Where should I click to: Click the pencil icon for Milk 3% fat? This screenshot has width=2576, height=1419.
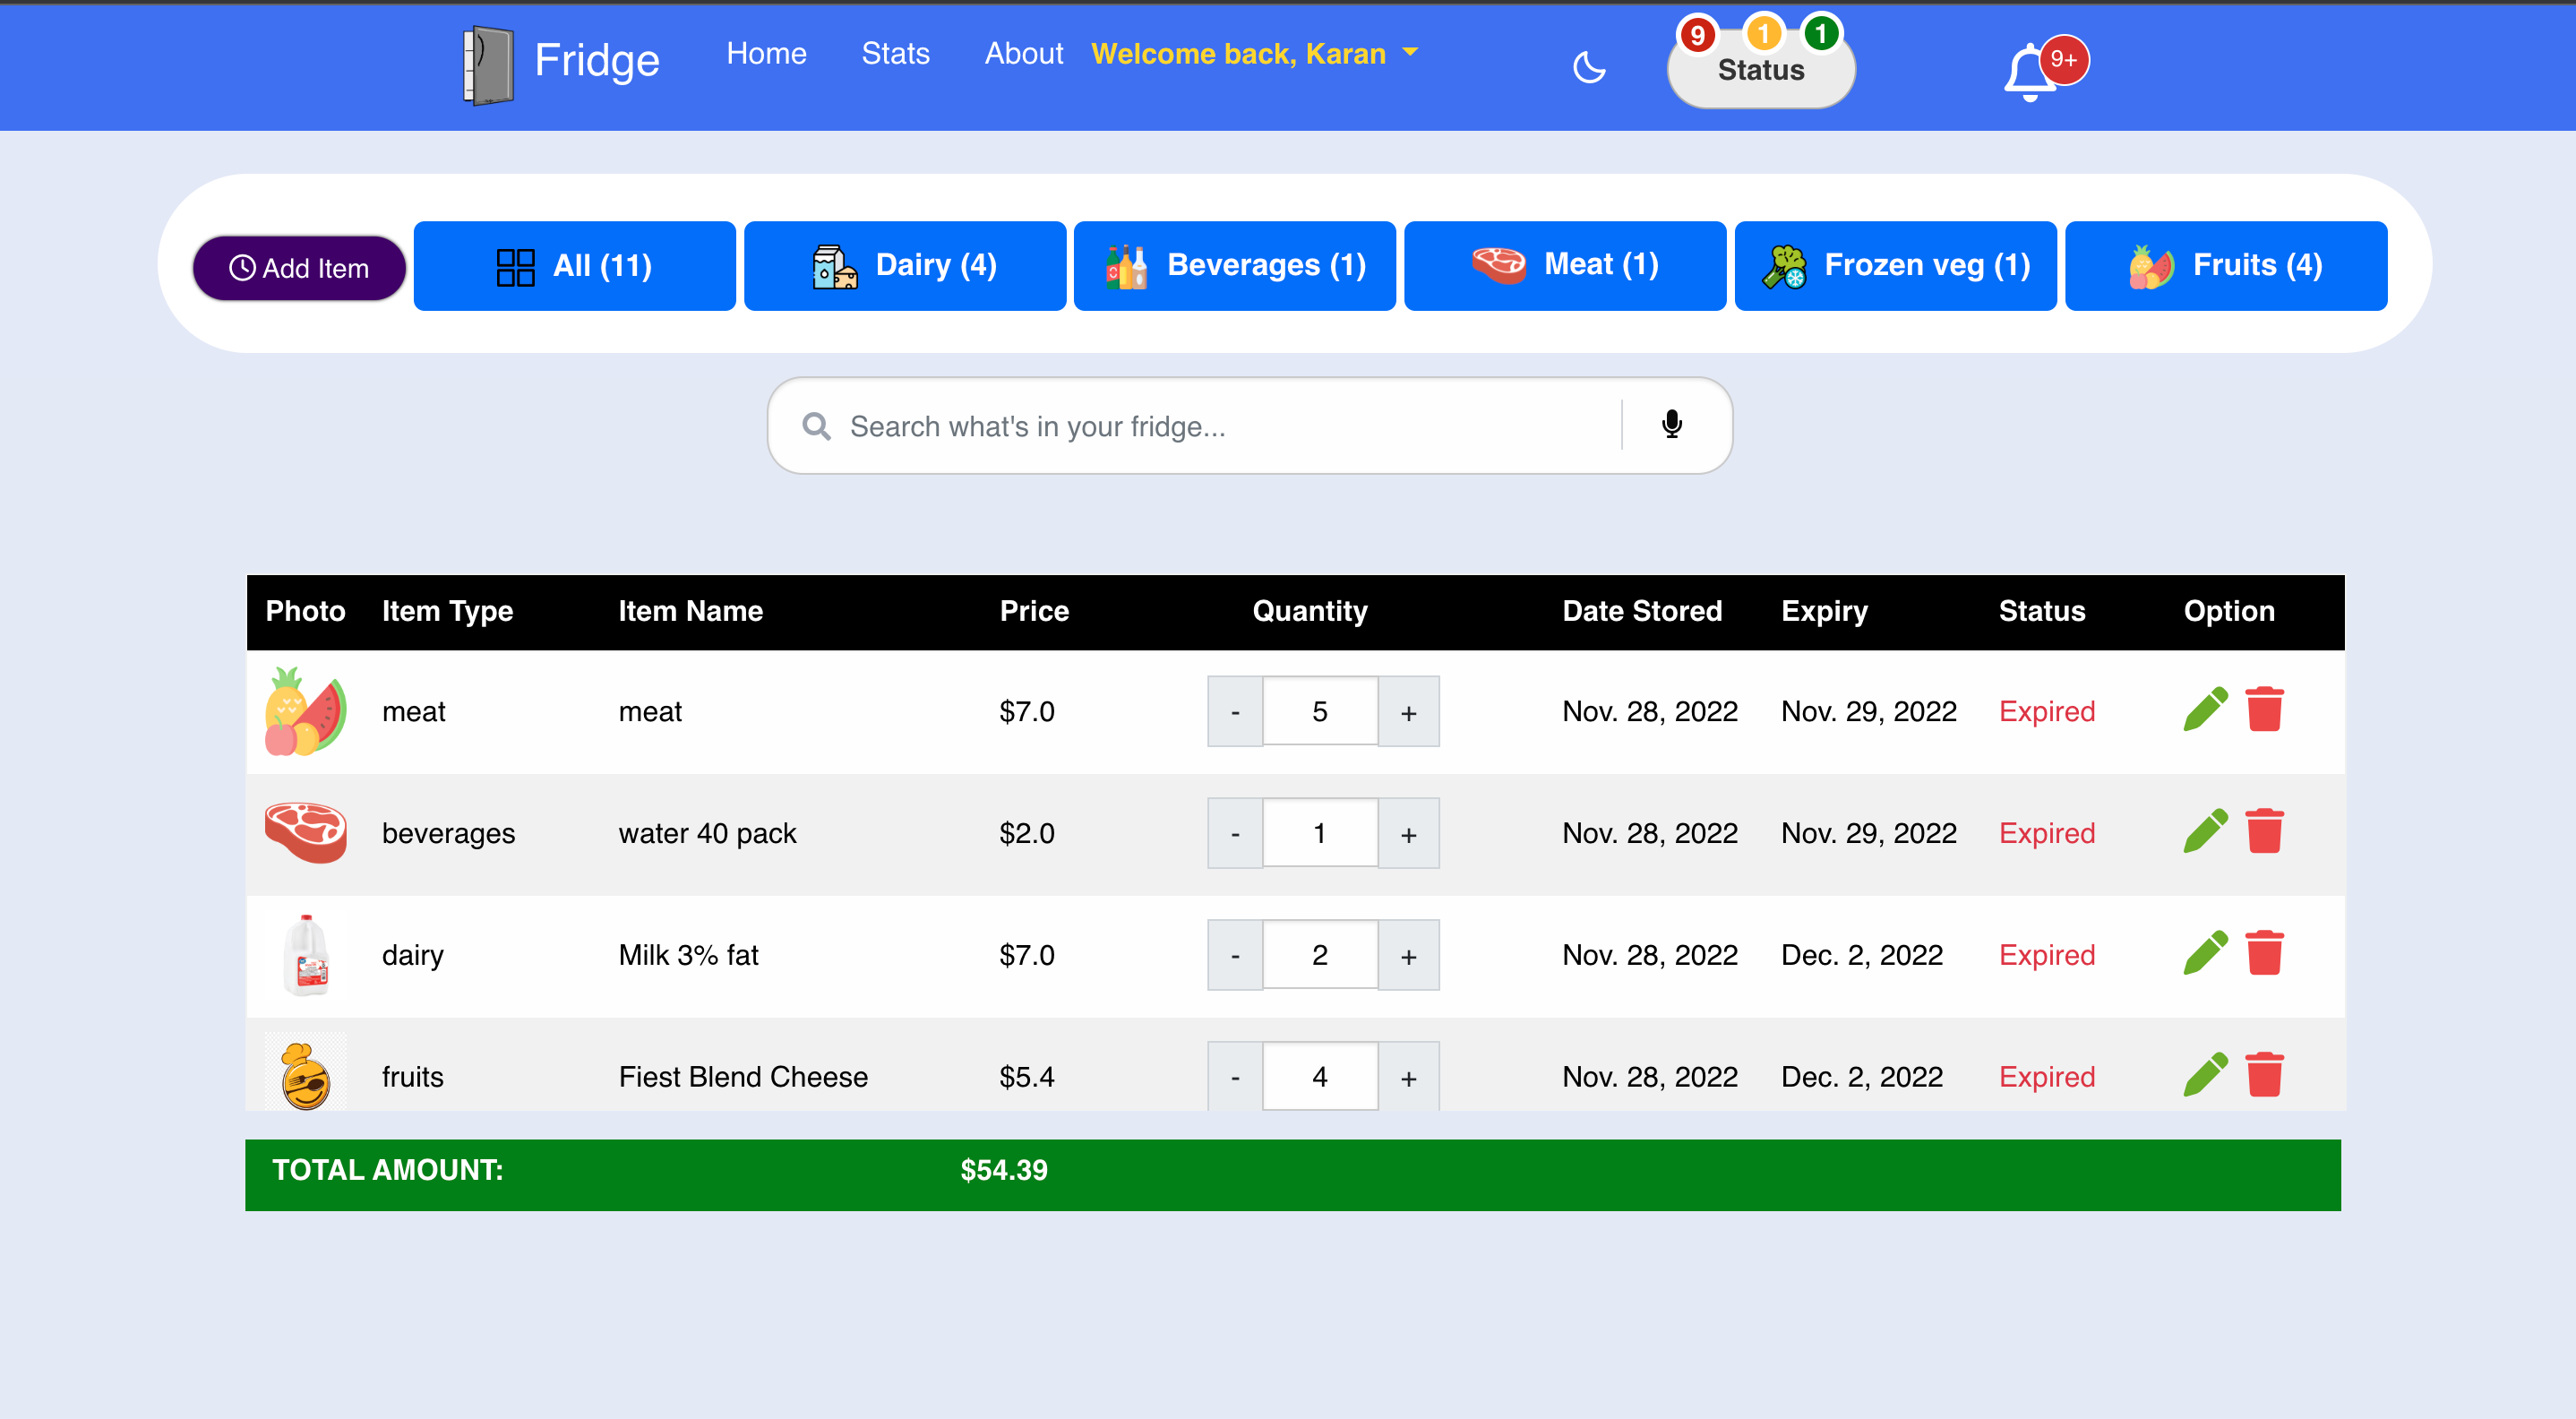pyautogui.click(x=2204, y=954)
